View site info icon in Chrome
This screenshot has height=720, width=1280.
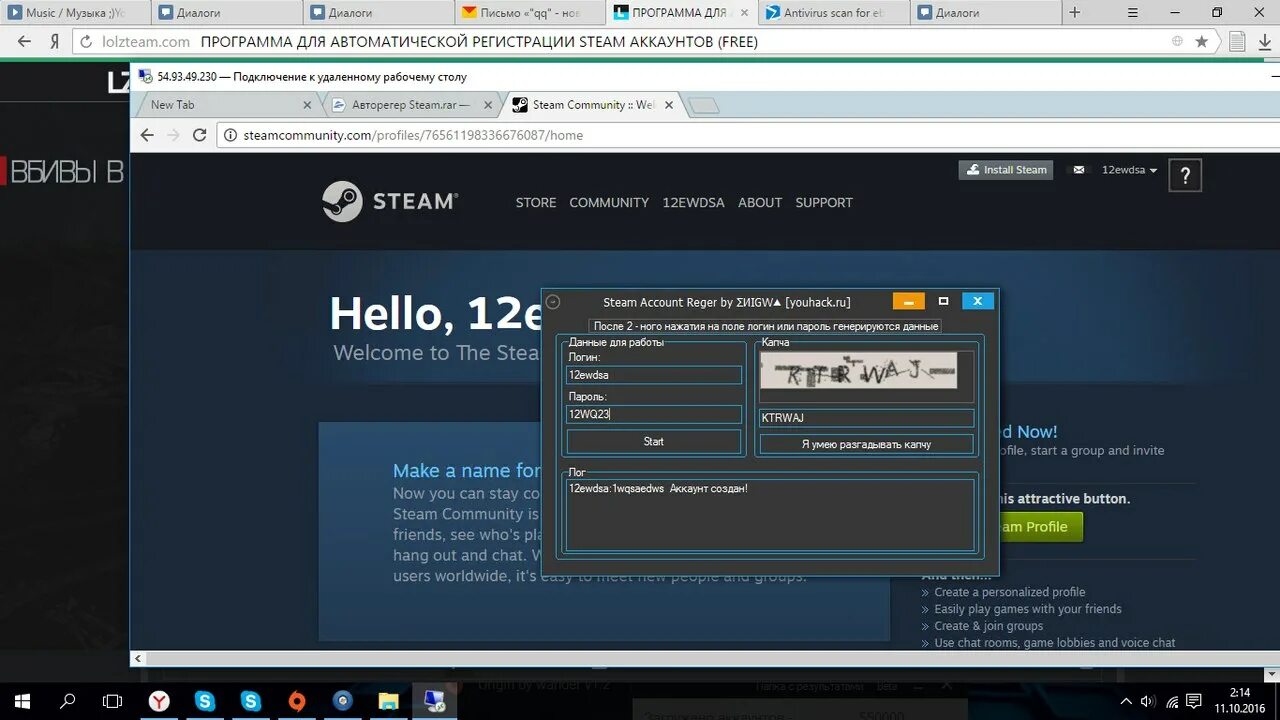click(x=231, y=135)
